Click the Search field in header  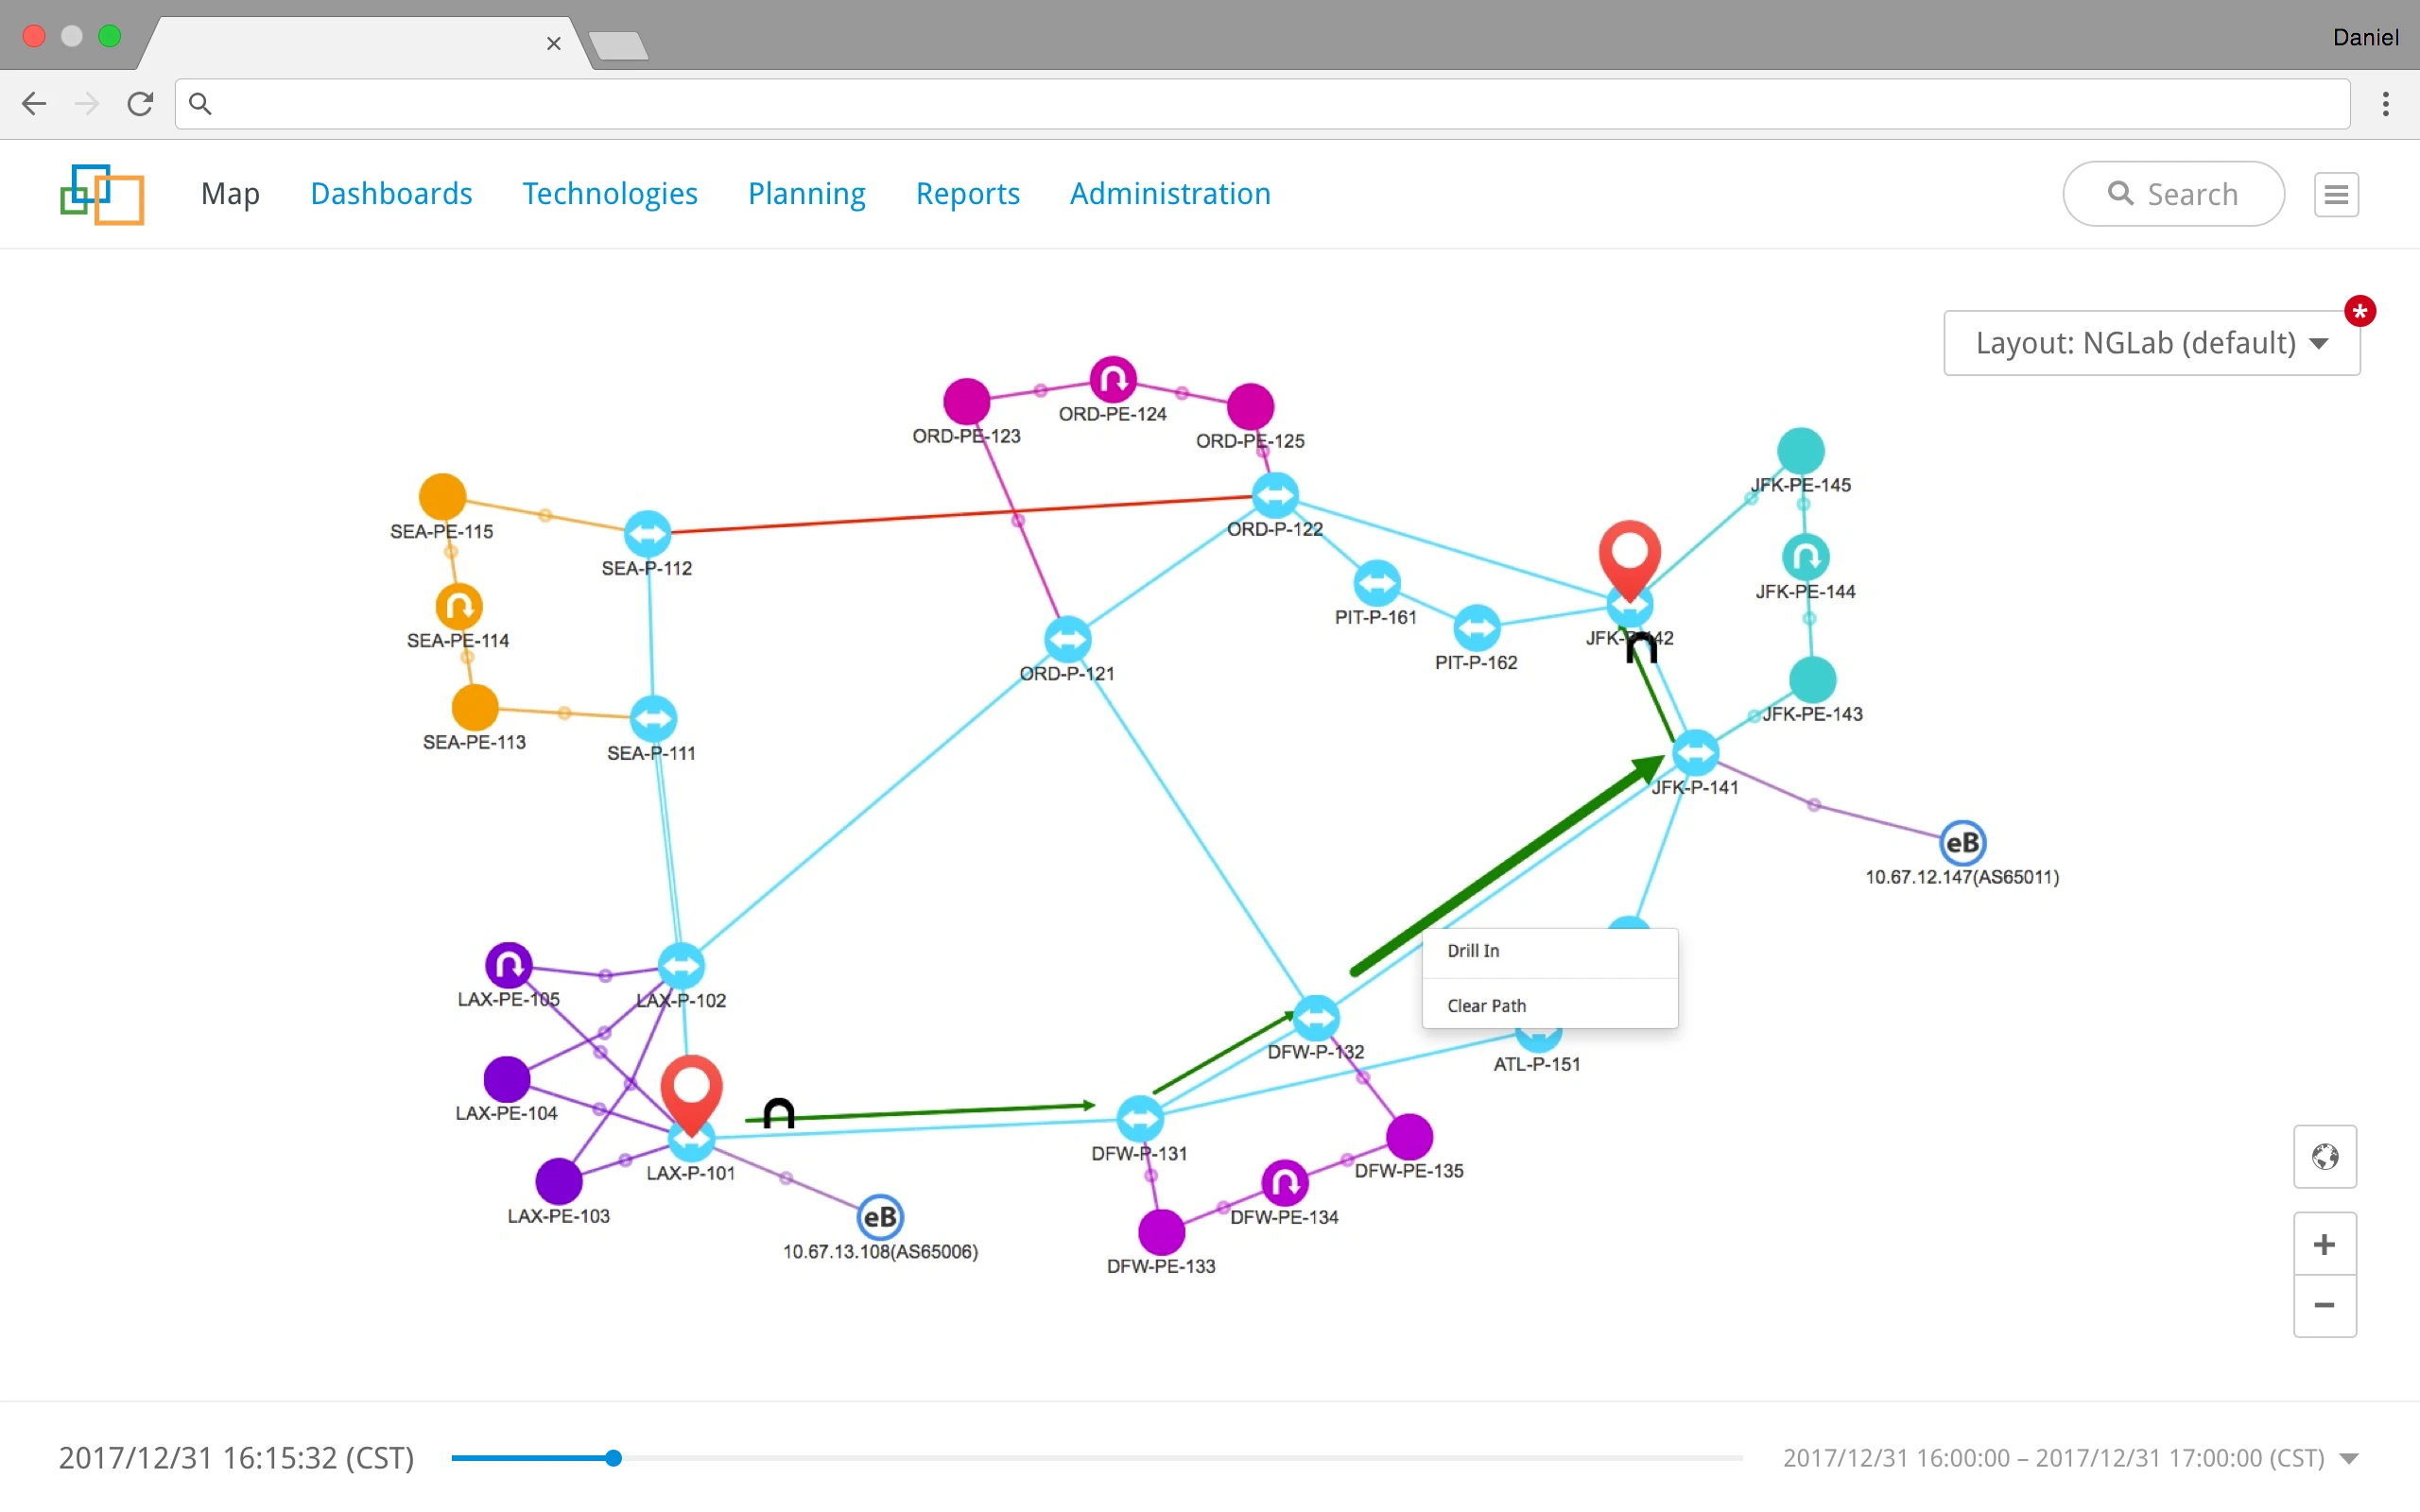pyautogui.click(x=2173, y=194)
